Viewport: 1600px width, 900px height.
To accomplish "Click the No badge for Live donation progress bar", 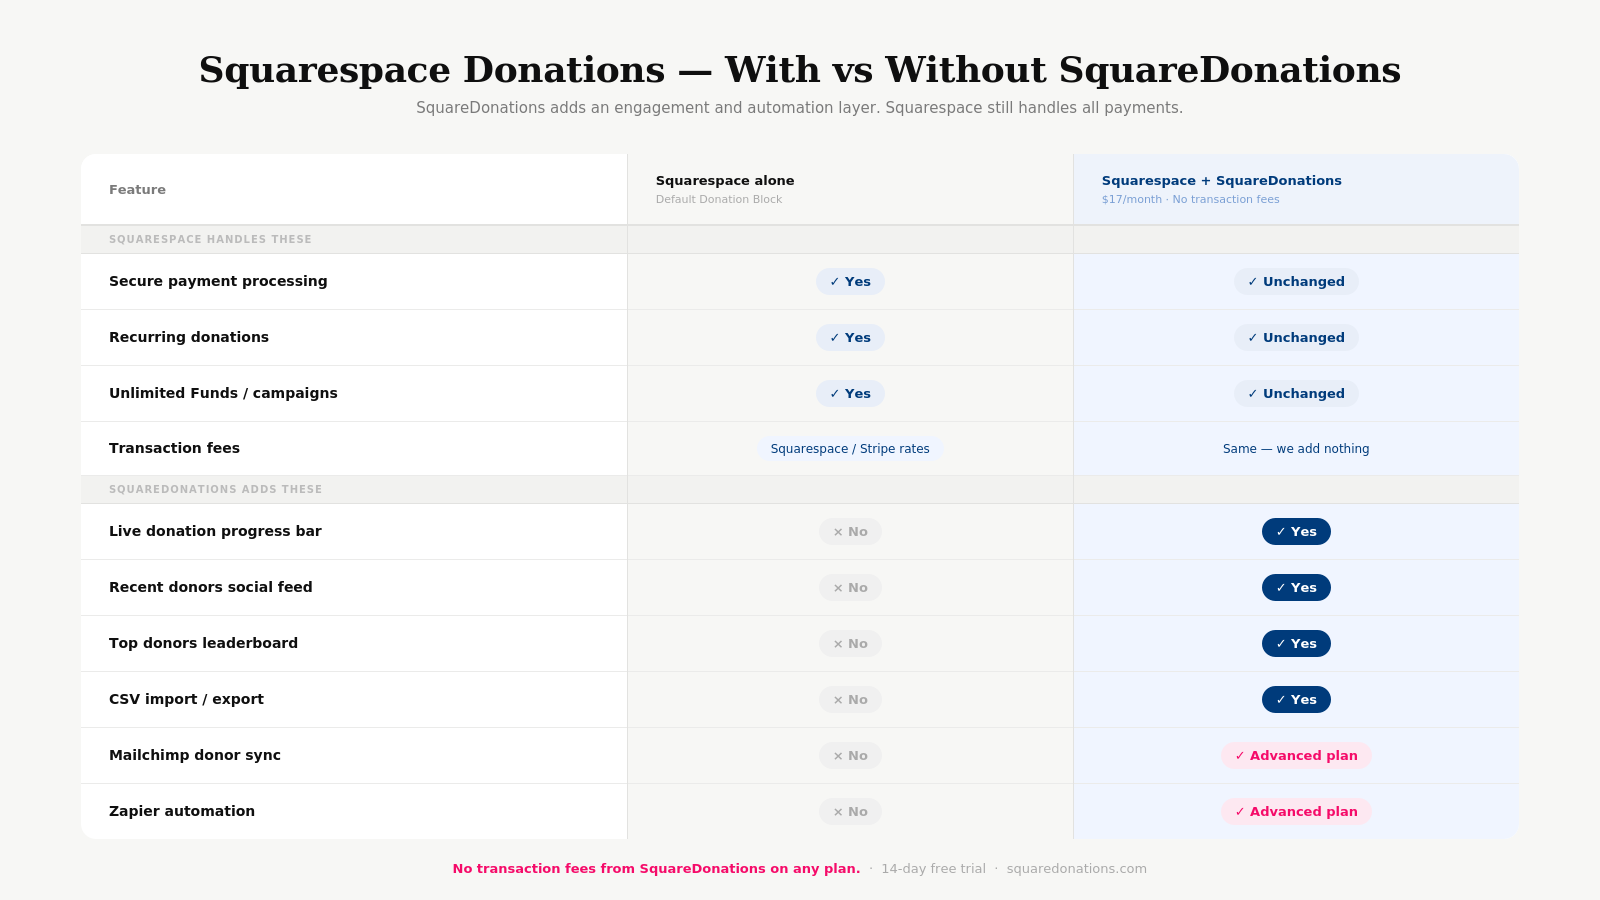I will [x=850, y=532].
